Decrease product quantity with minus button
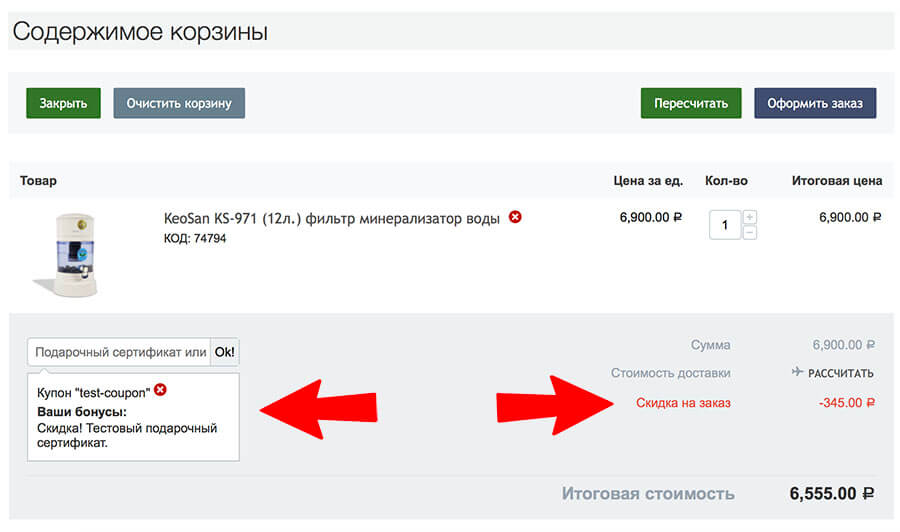This screenshot has width=900, height=532. 750,233
